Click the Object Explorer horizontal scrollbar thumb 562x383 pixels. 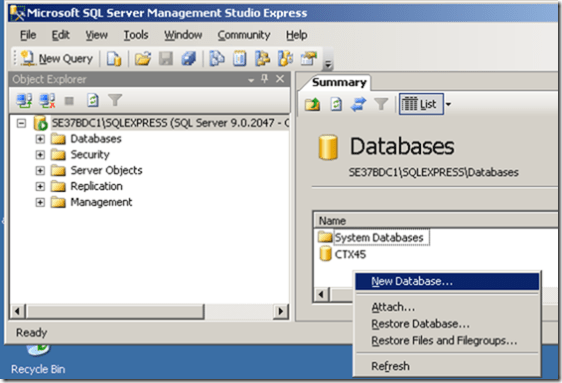point(114,311)
